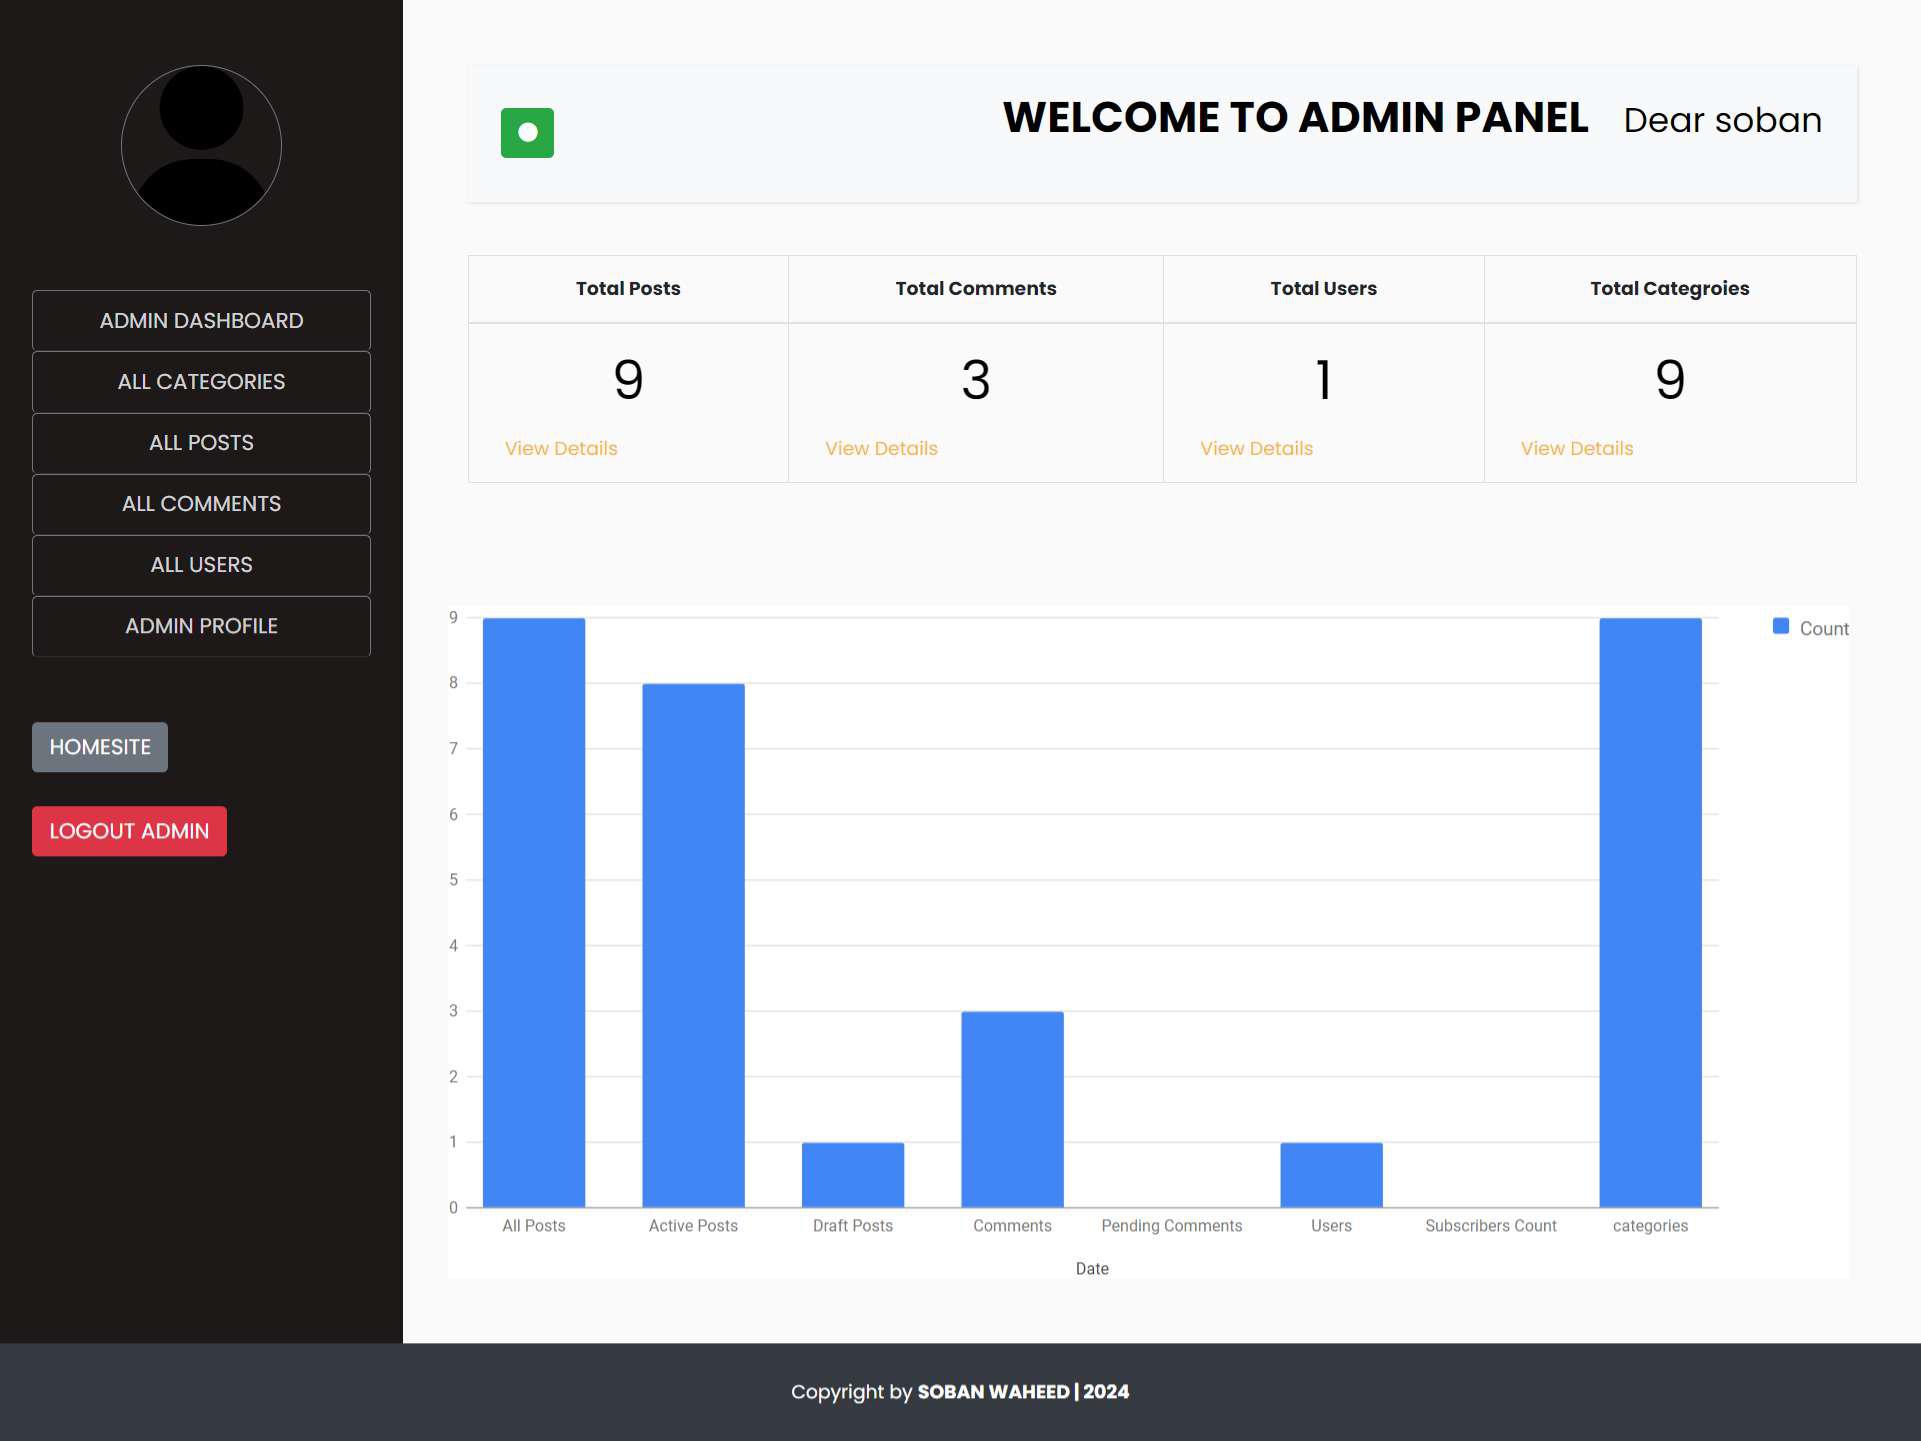Open Admin Profile menu item
The height and width of the screenshot is (1441, 1921).
201,626
